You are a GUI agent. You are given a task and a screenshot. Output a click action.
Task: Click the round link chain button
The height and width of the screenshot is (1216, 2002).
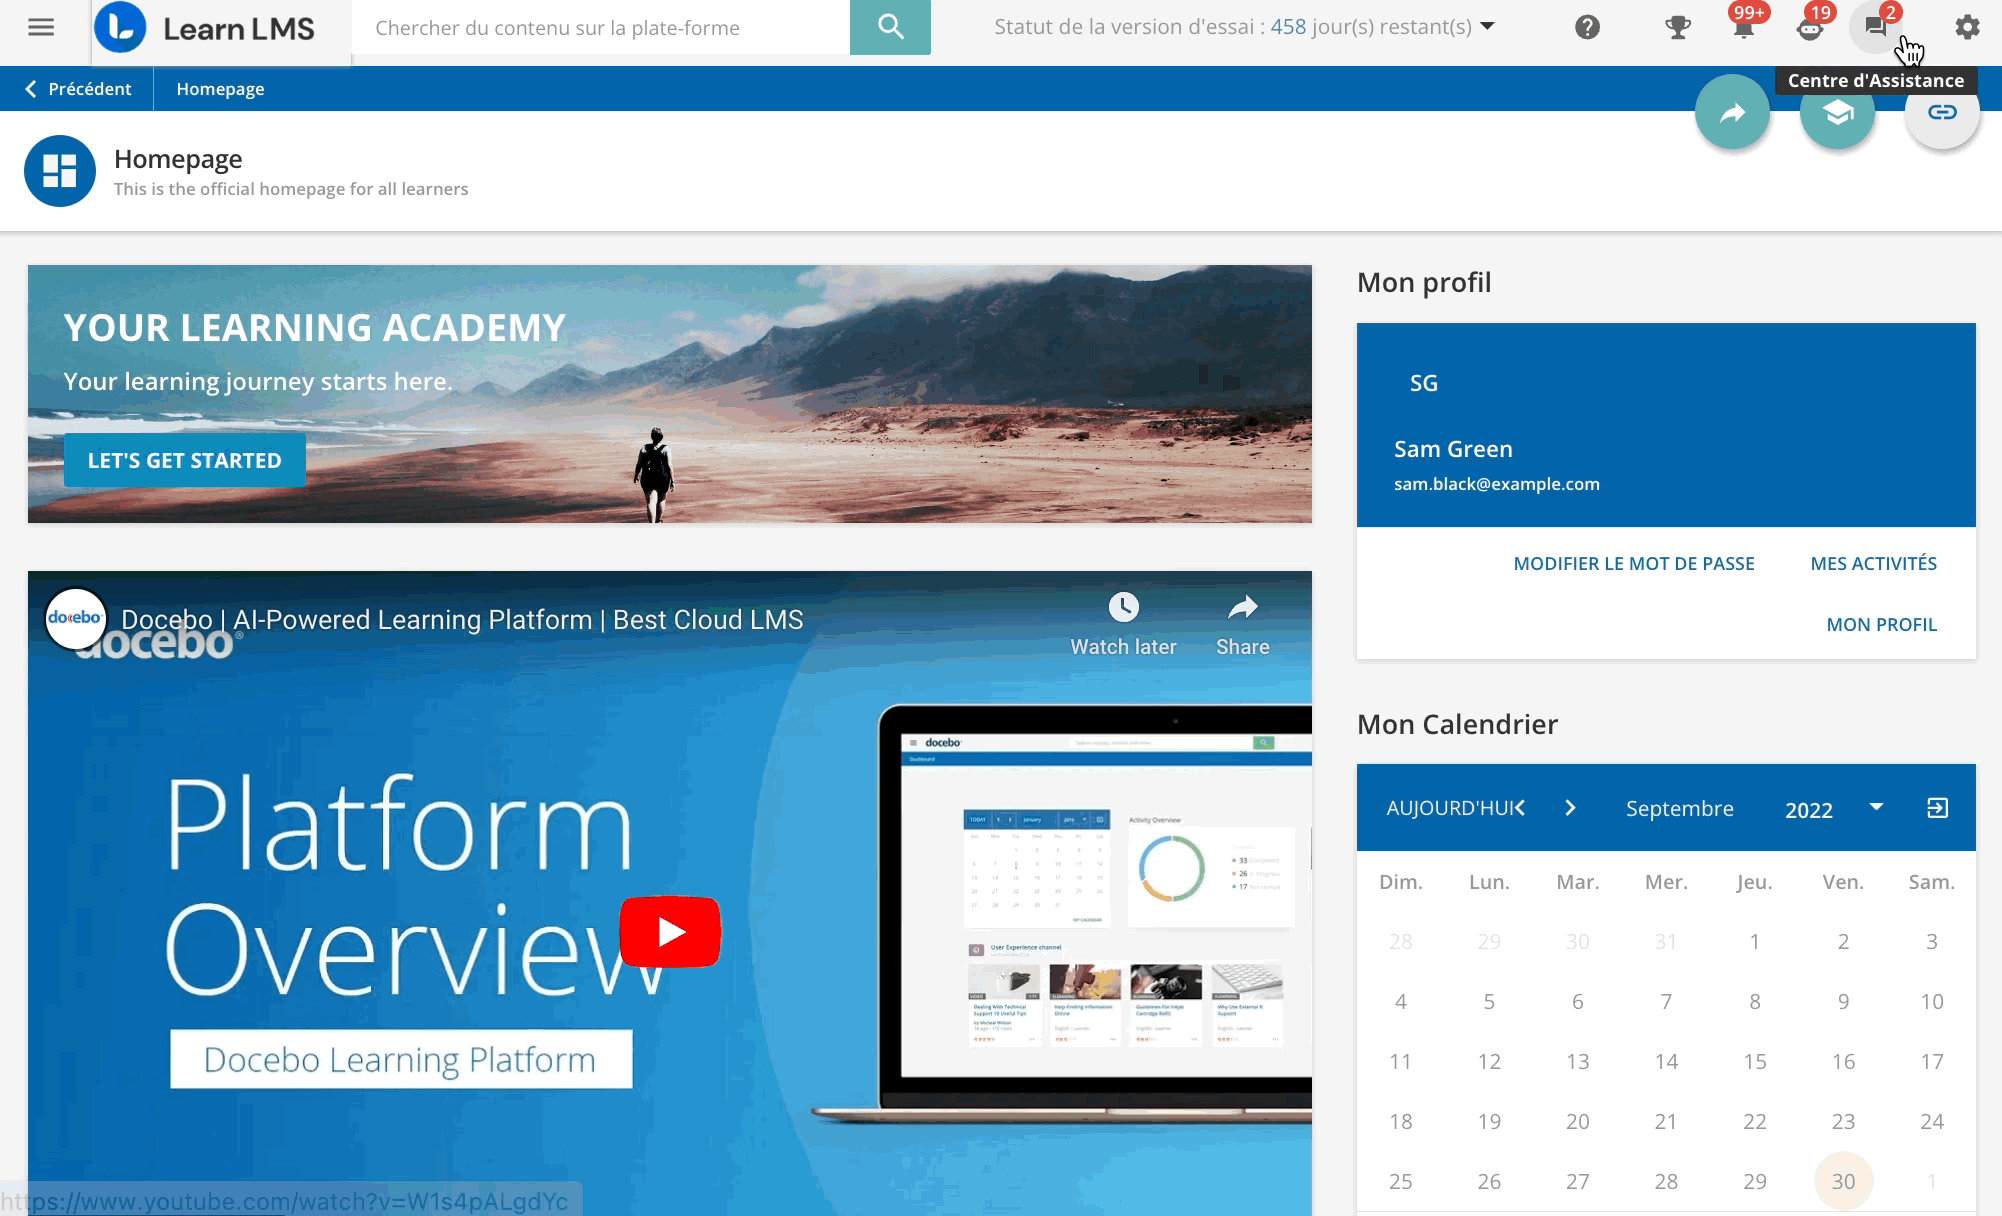[x=1942, y=112]
